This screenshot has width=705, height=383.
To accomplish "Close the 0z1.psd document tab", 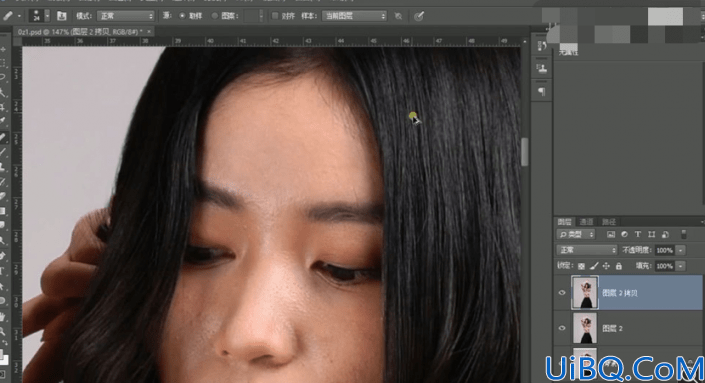I will pos(149,31).
